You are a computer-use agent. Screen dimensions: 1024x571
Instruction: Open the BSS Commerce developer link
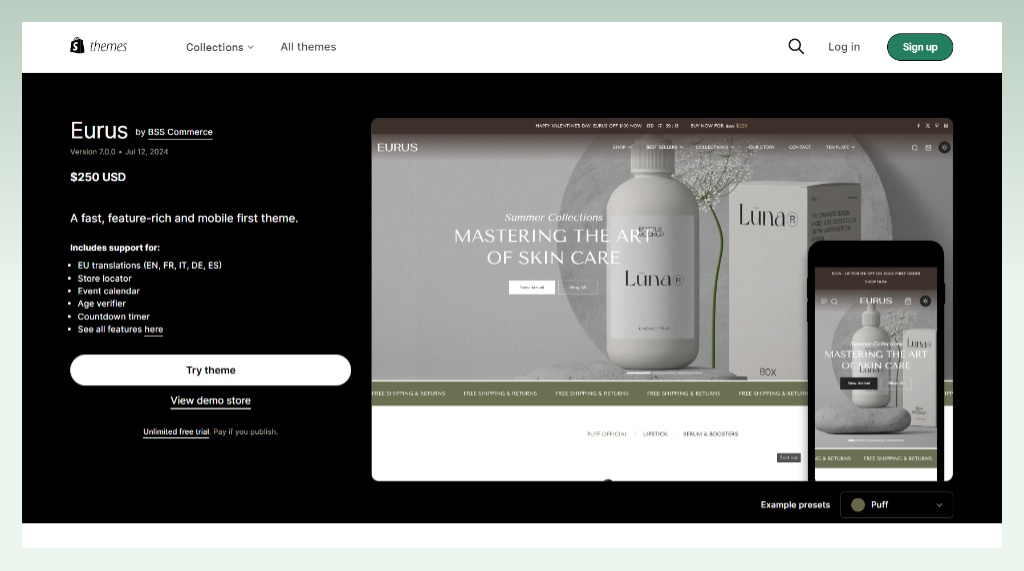pyautogui.click(x=180, y=132)
